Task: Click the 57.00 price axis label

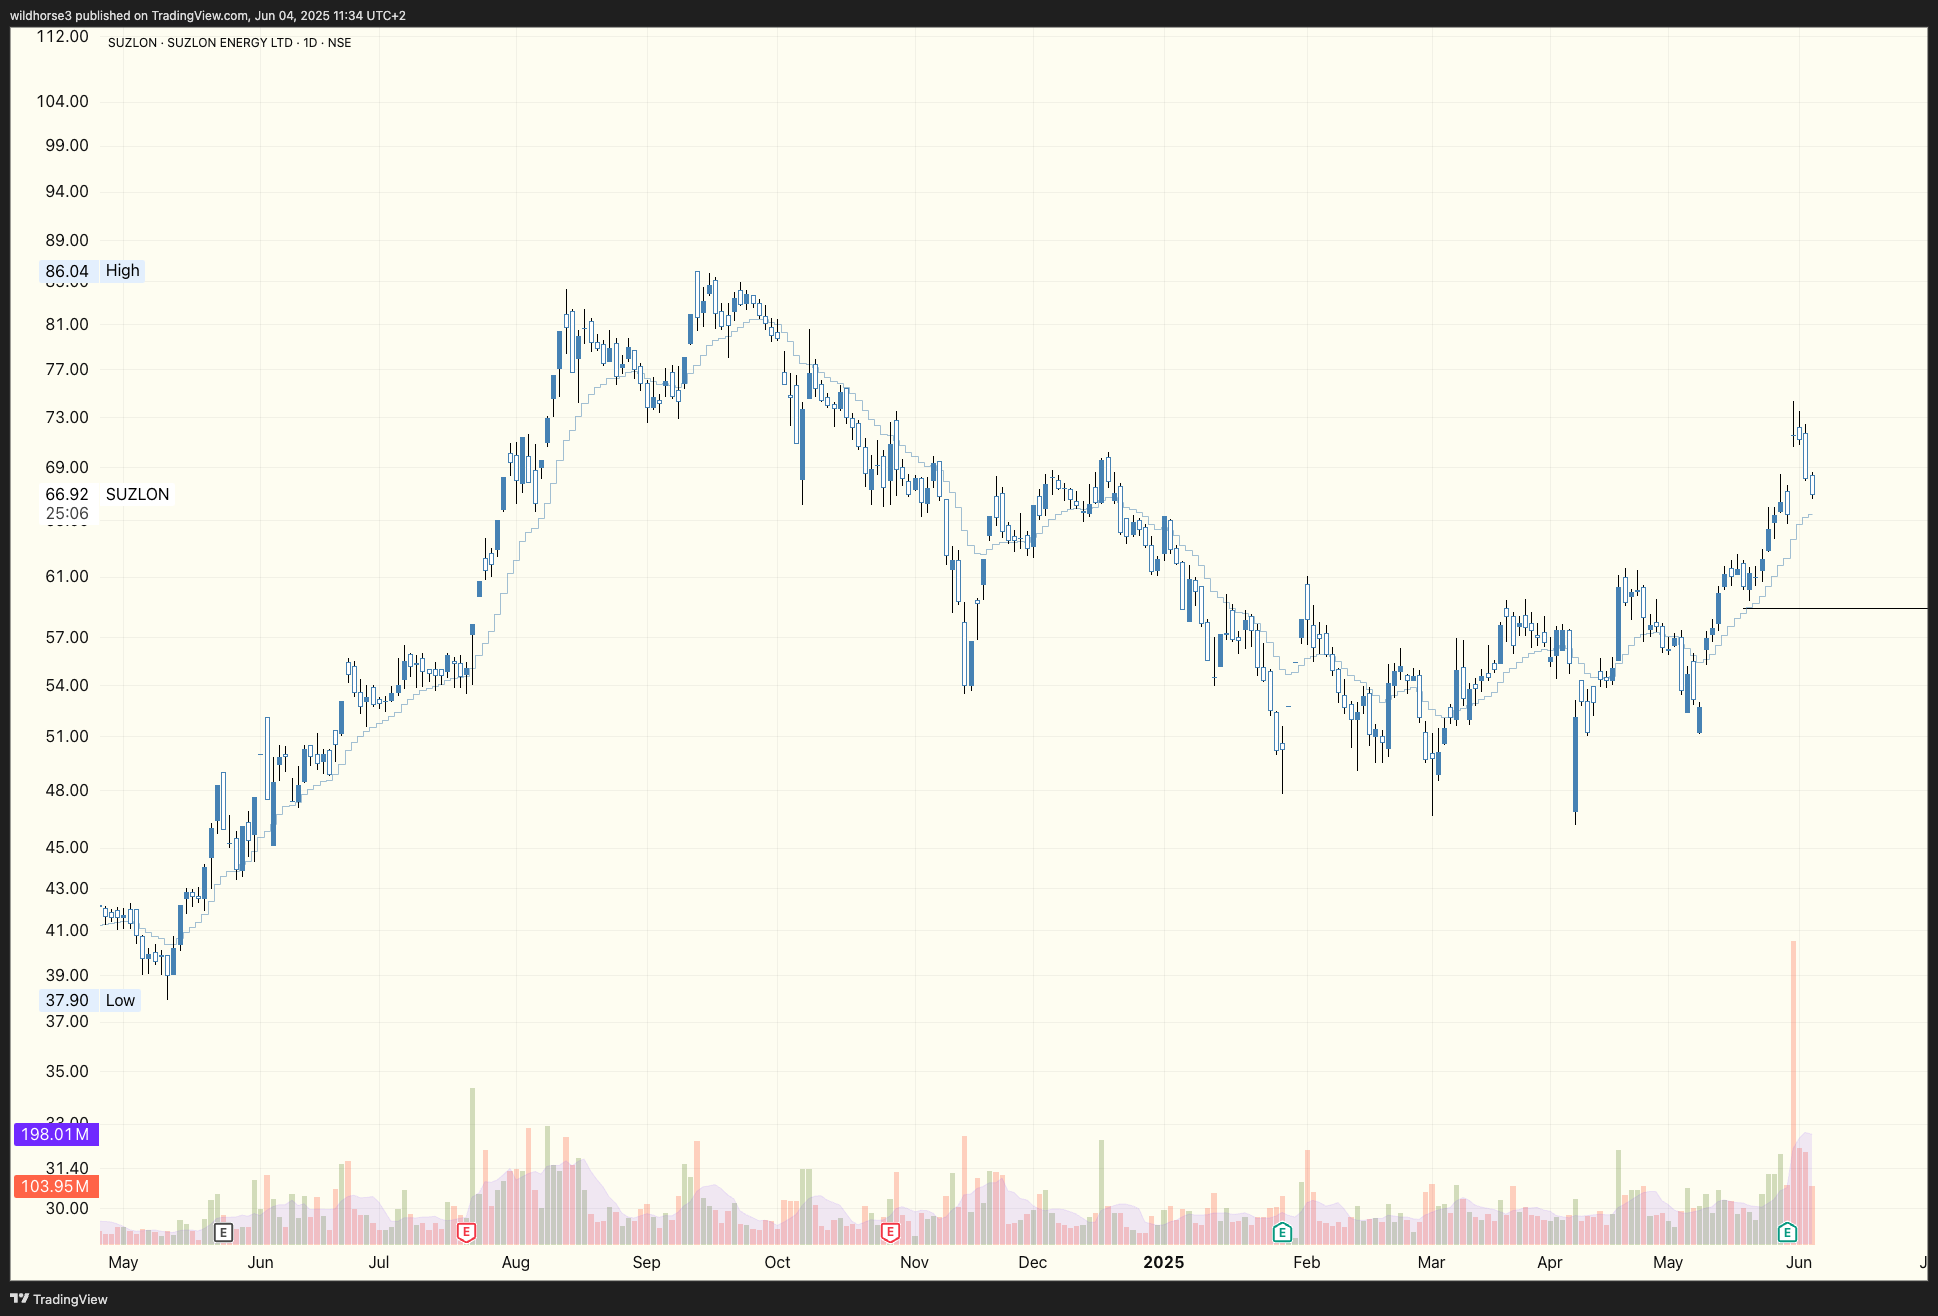Action: click(67, 637)
